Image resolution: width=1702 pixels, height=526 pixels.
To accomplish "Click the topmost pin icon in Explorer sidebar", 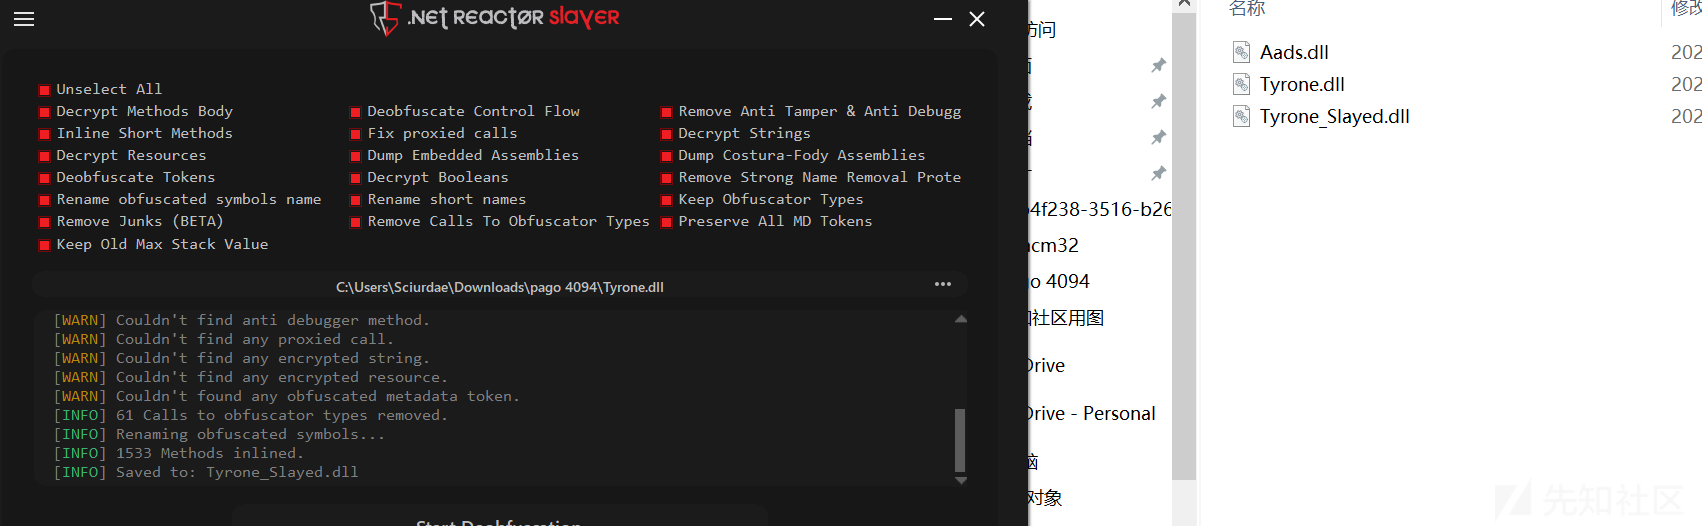I will (x=1158, y=65).
